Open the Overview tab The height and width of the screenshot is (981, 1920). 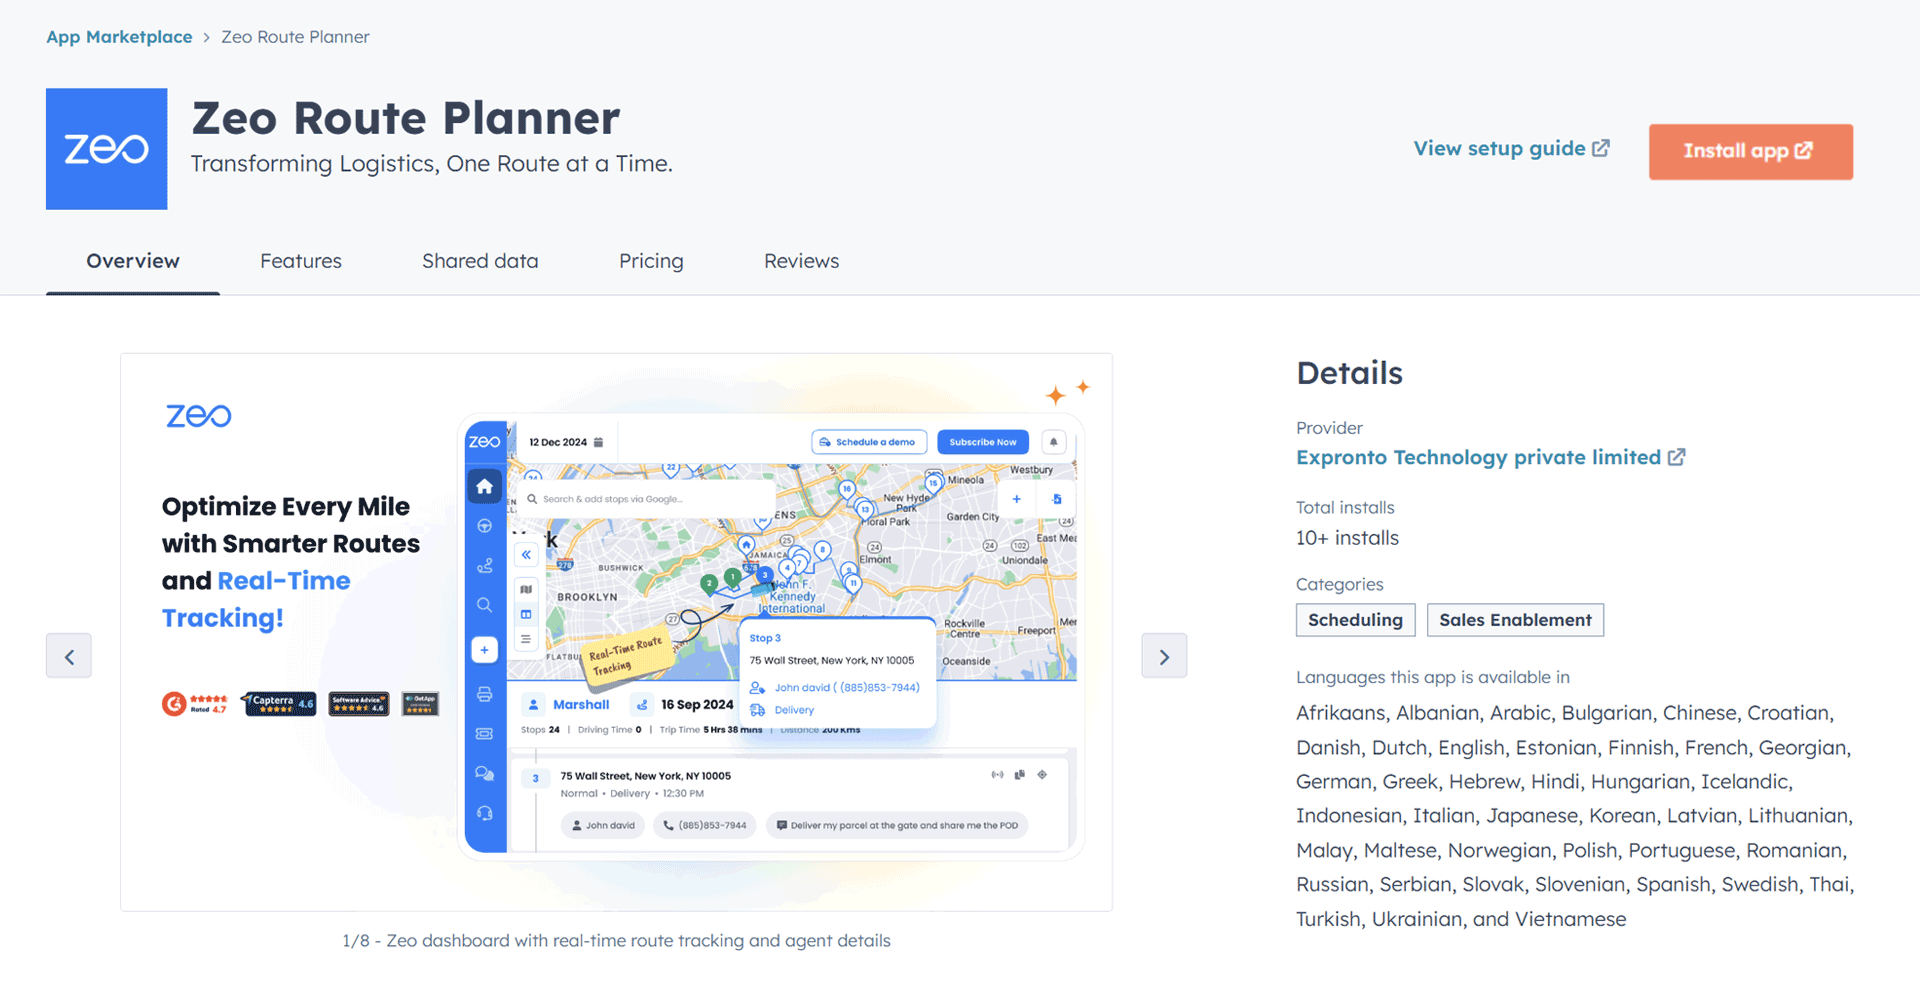point(133,261)
